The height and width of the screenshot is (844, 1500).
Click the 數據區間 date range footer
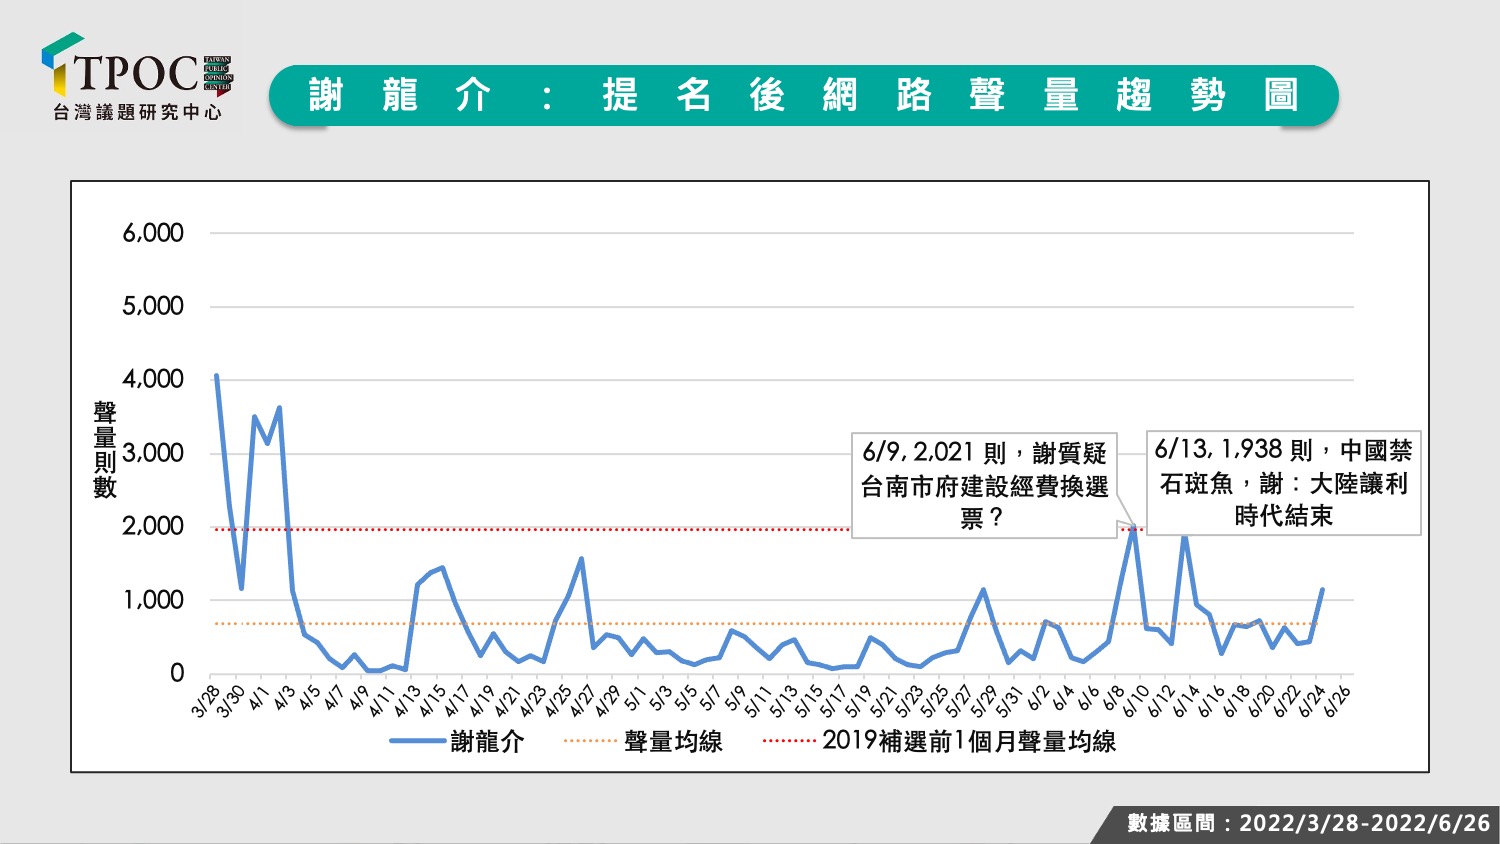pos(1308,823)
